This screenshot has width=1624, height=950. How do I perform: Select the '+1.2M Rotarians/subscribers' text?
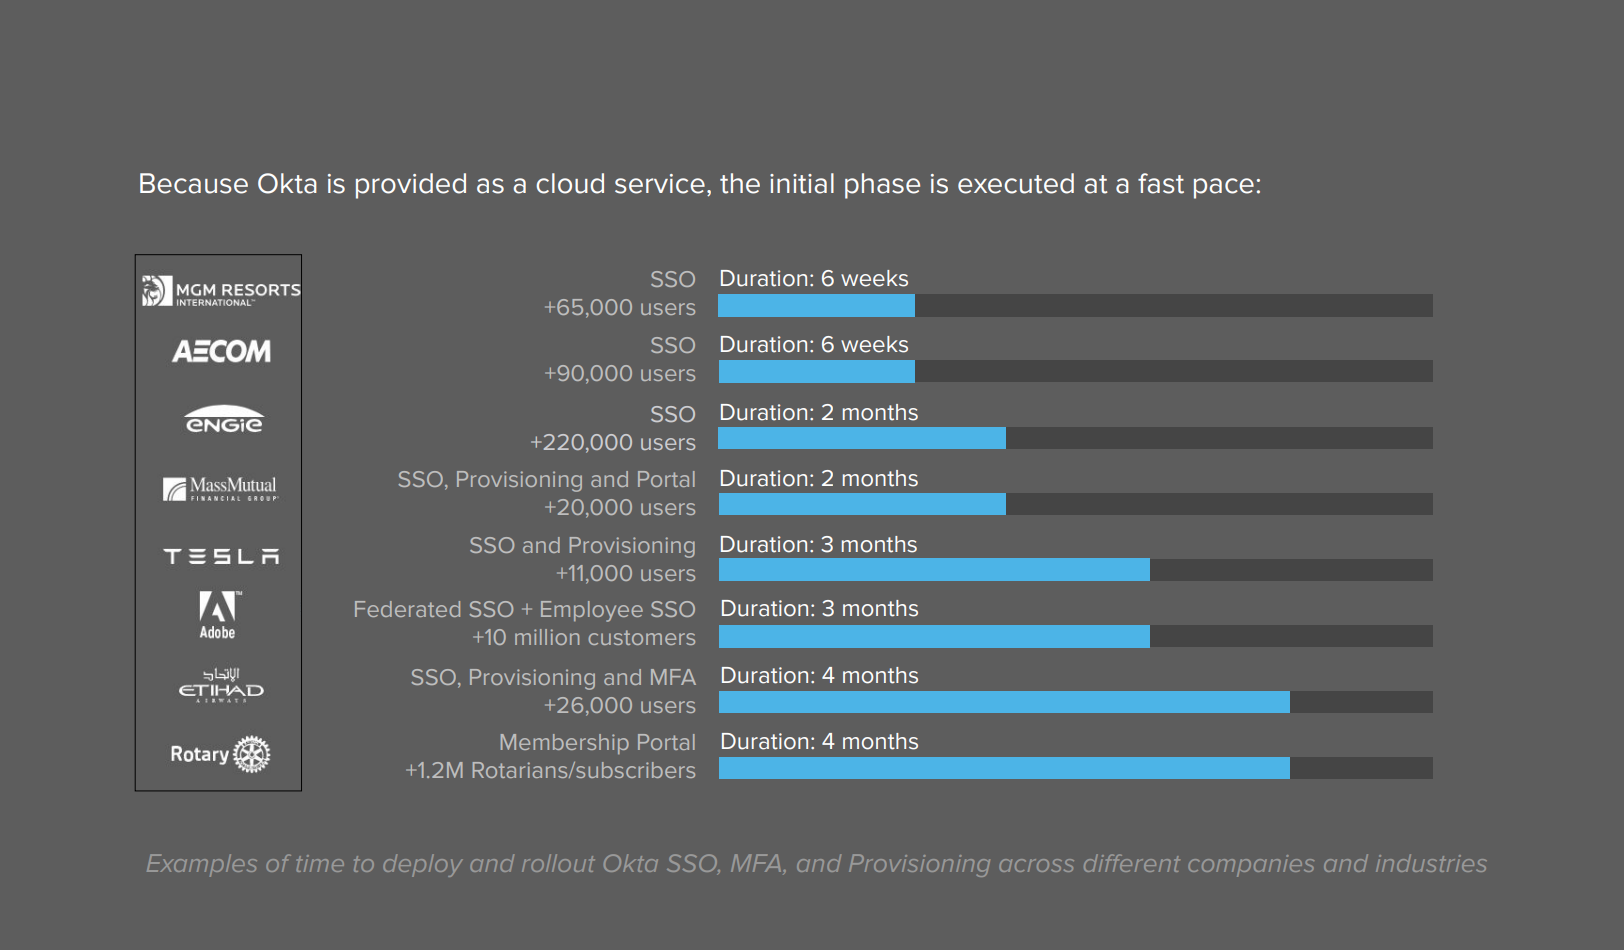click(x=550, y=771)
